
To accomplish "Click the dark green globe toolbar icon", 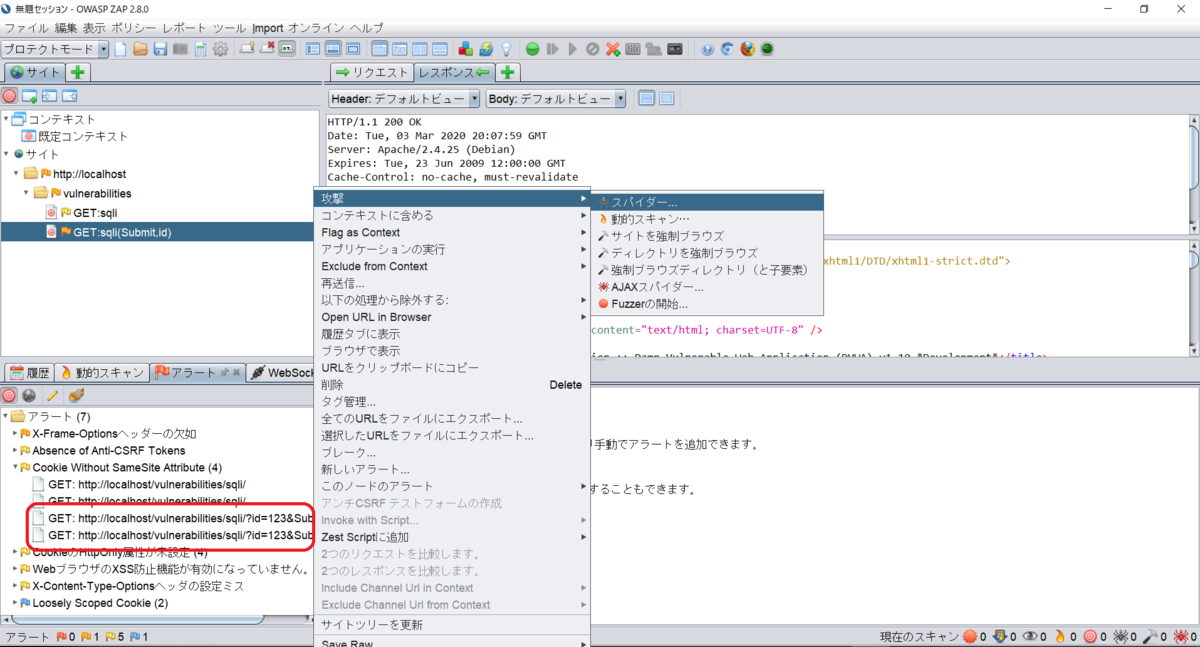I will [x=767, y=49].
